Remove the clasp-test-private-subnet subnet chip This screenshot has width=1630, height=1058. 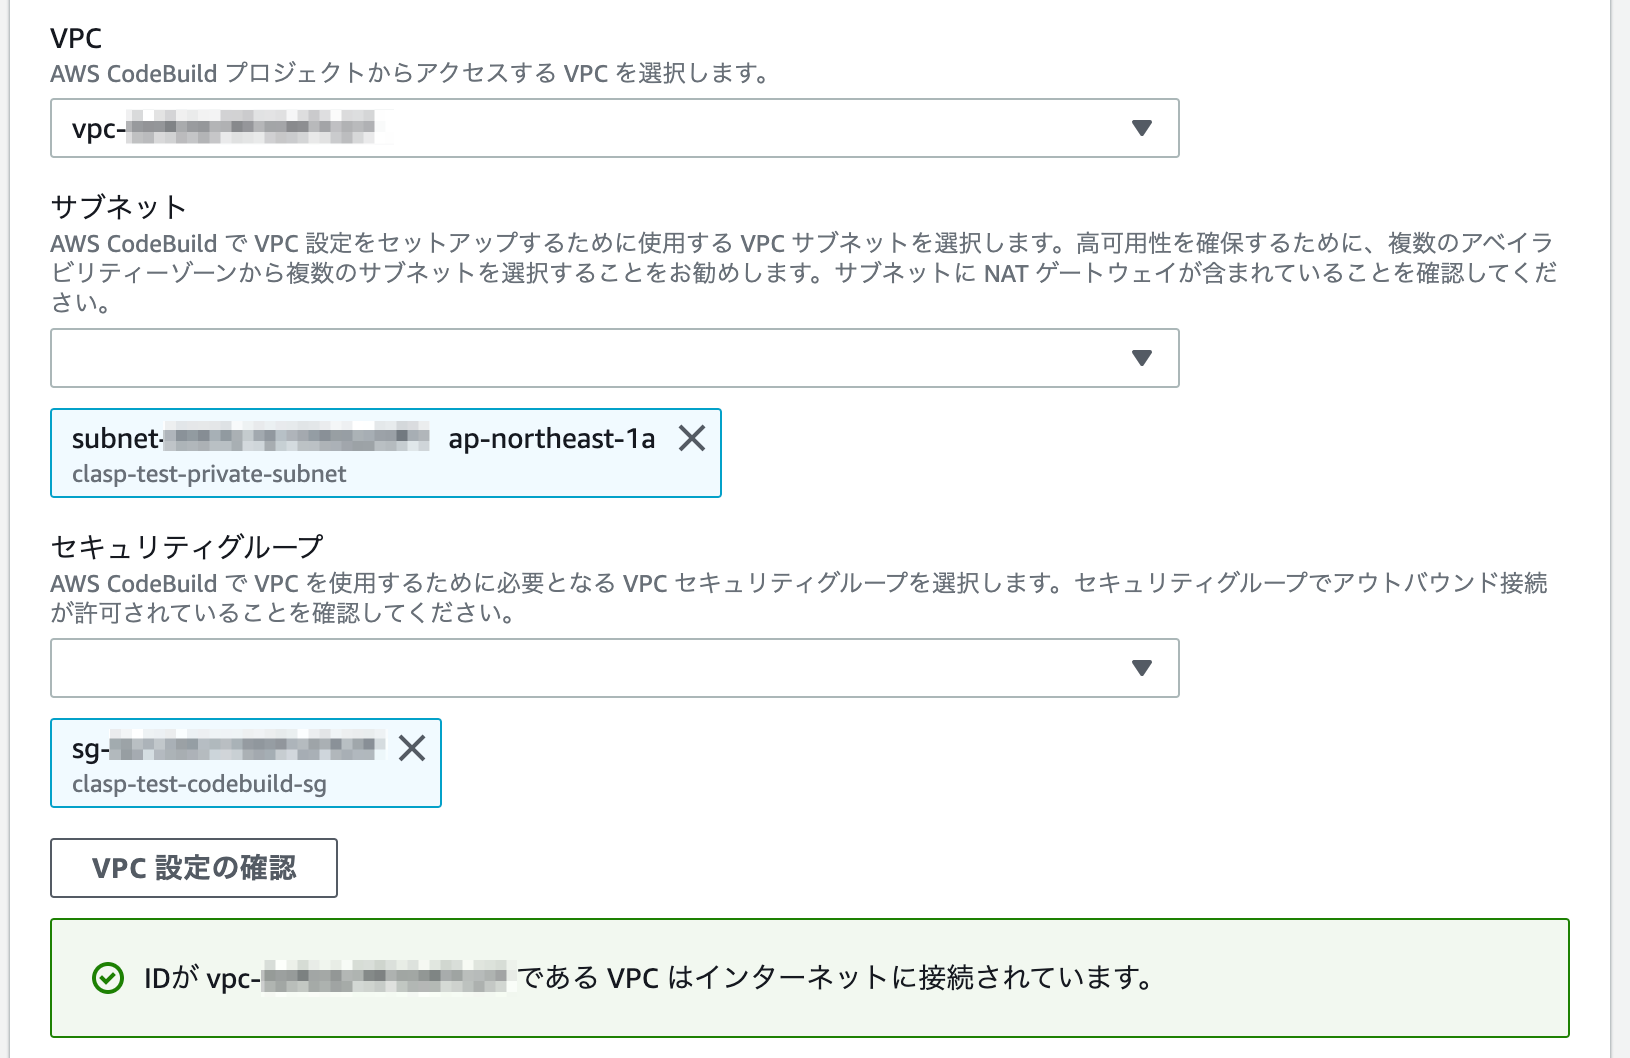pos(692,438)
